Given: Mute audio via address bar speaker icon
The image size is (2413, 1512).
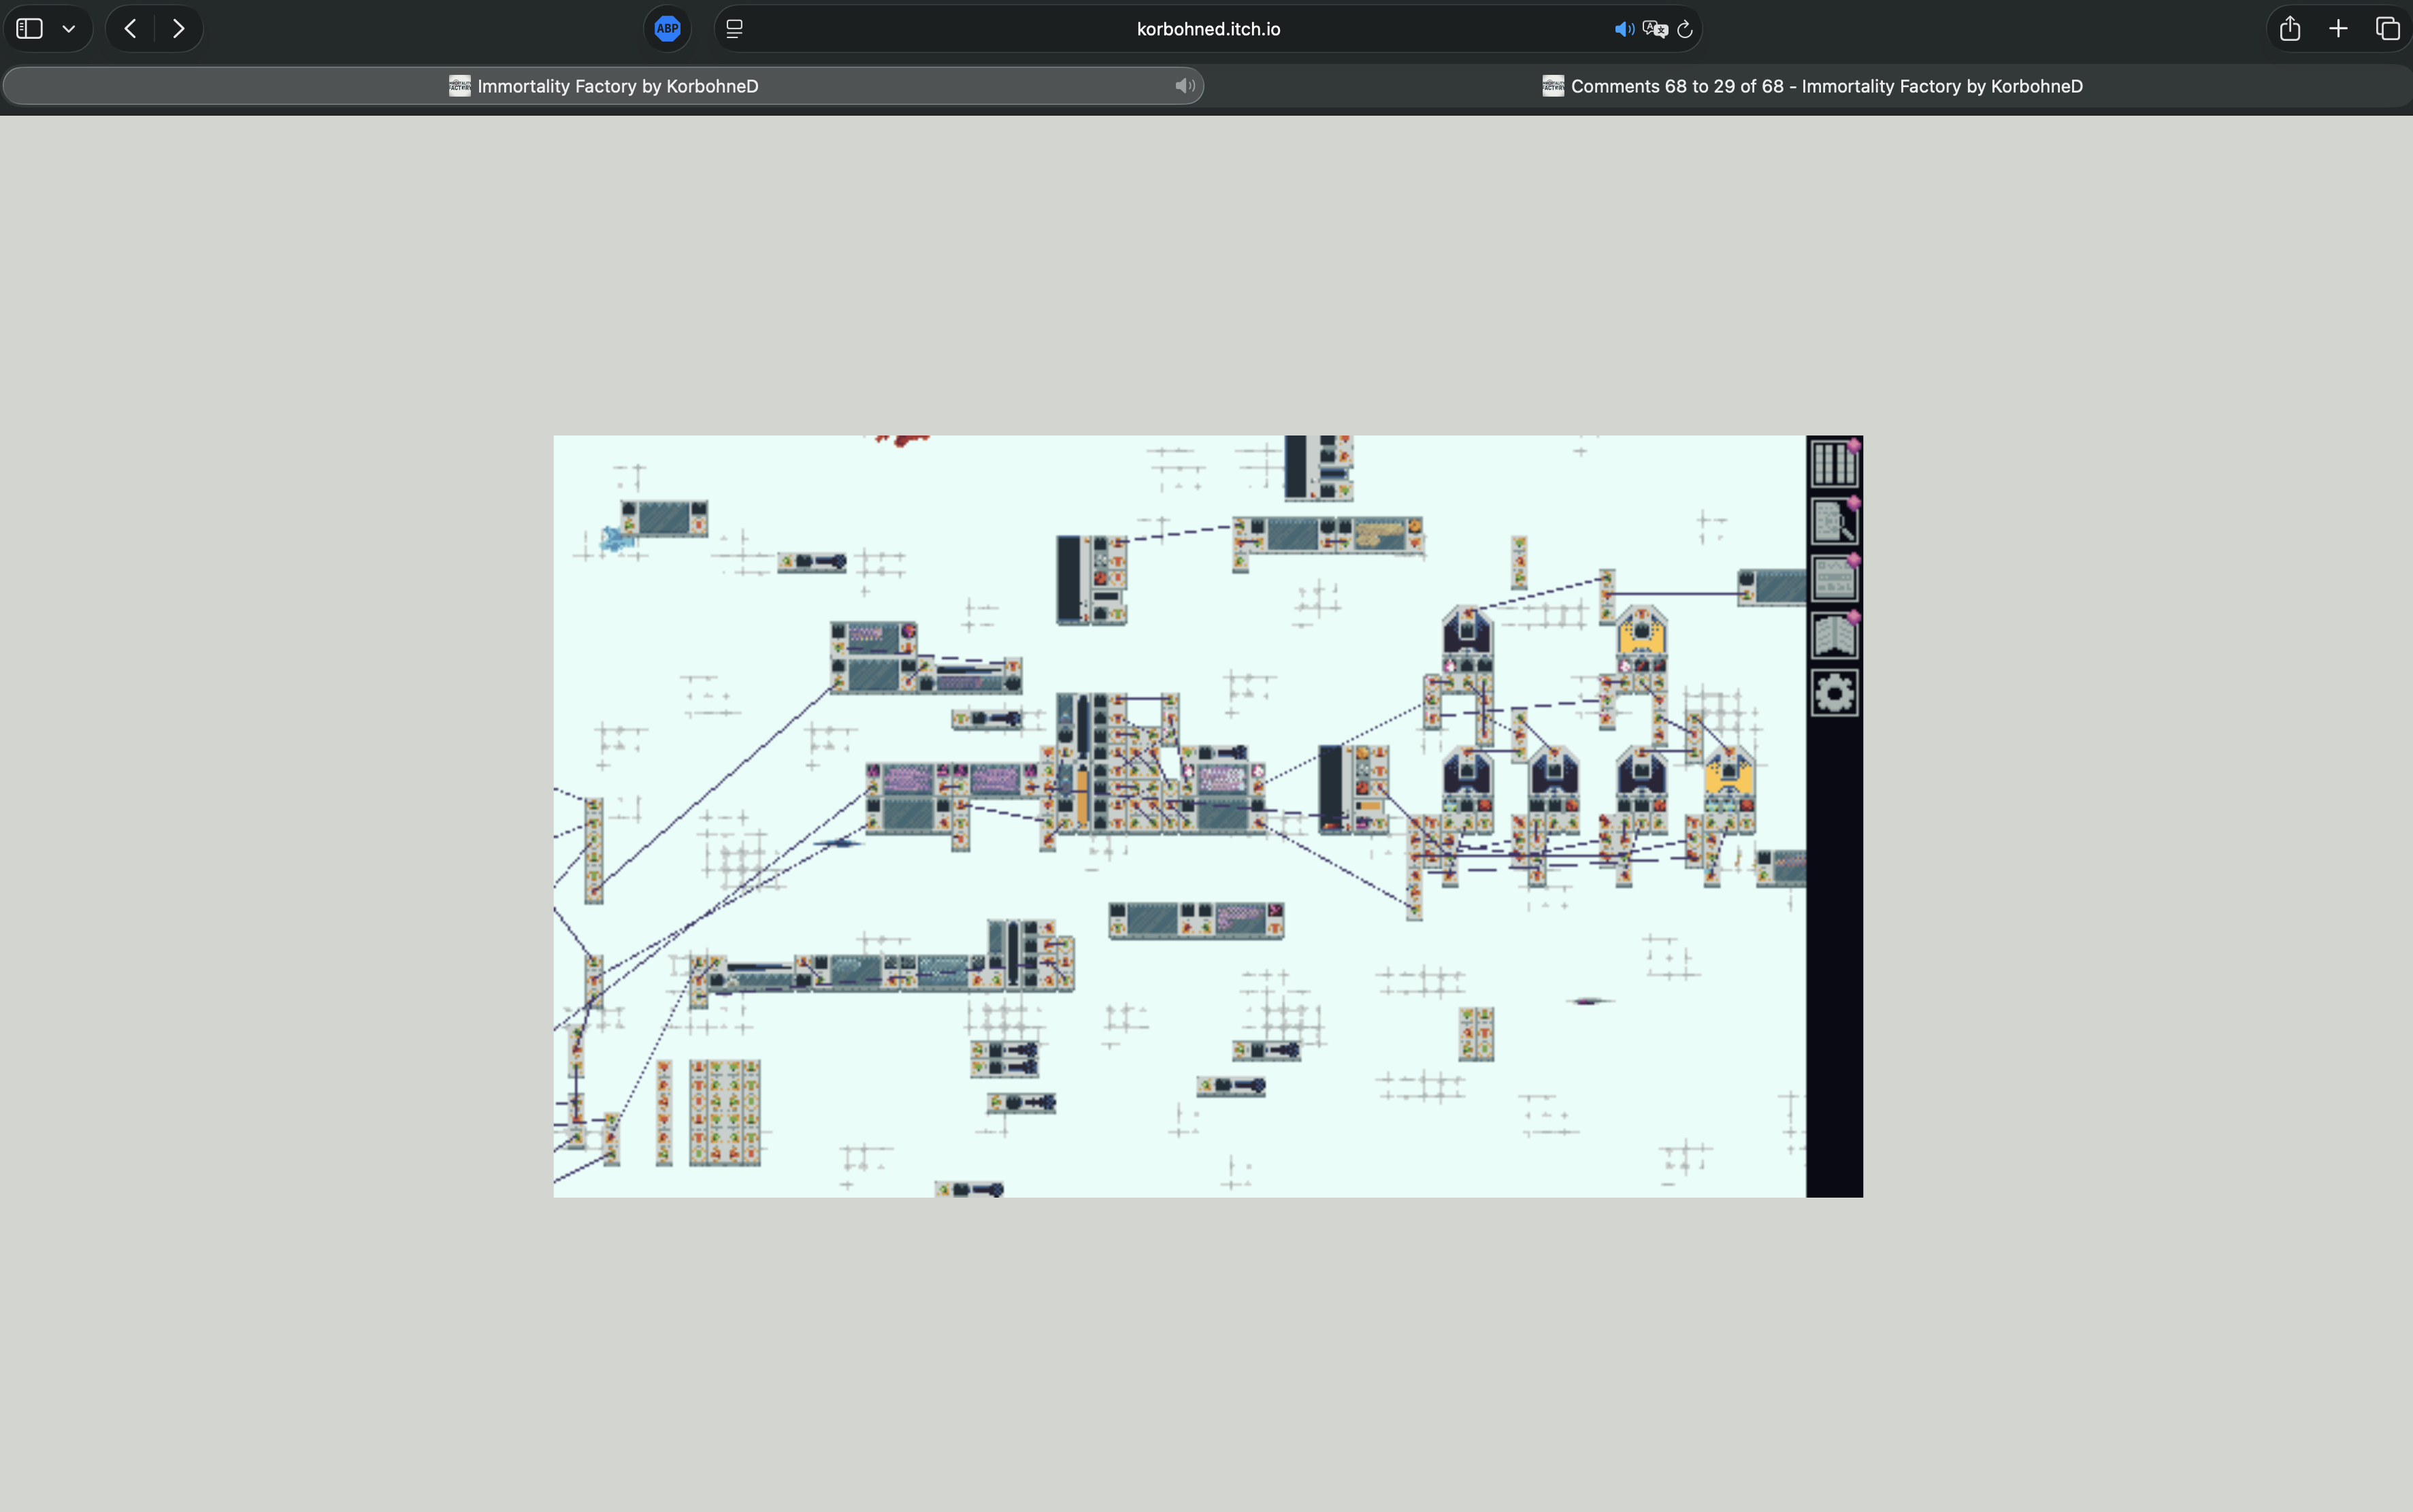Looking at the screenshot, I should click(1623, 29).
